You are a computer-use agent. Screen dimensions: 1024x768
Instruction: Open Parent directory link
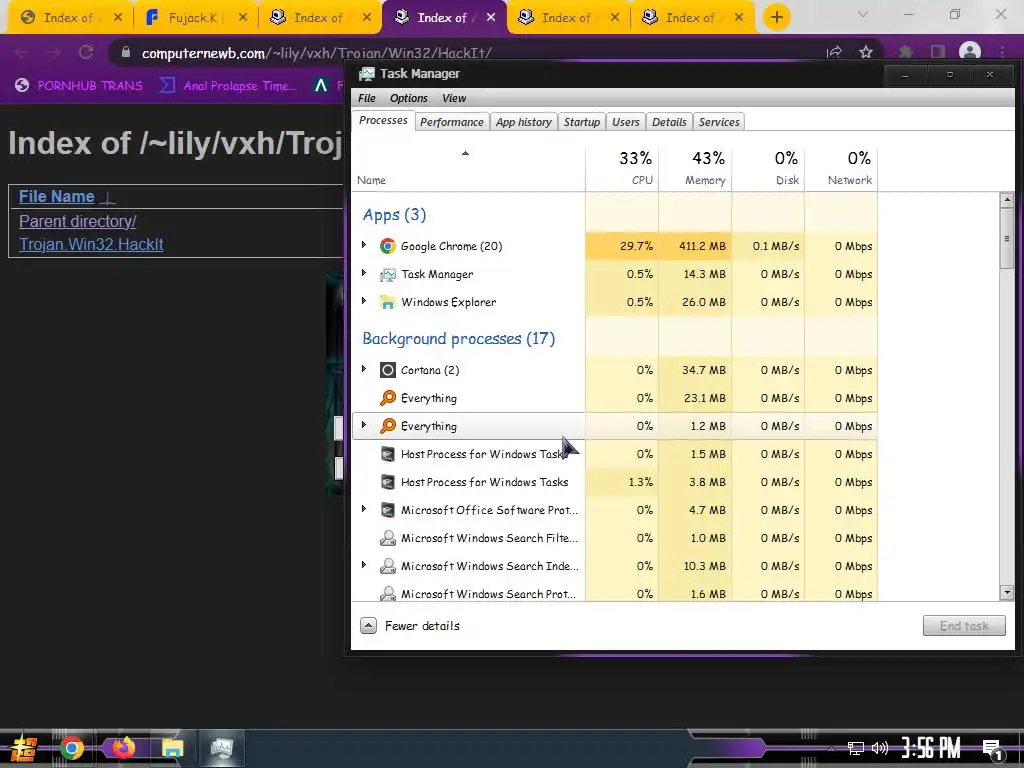78,221
